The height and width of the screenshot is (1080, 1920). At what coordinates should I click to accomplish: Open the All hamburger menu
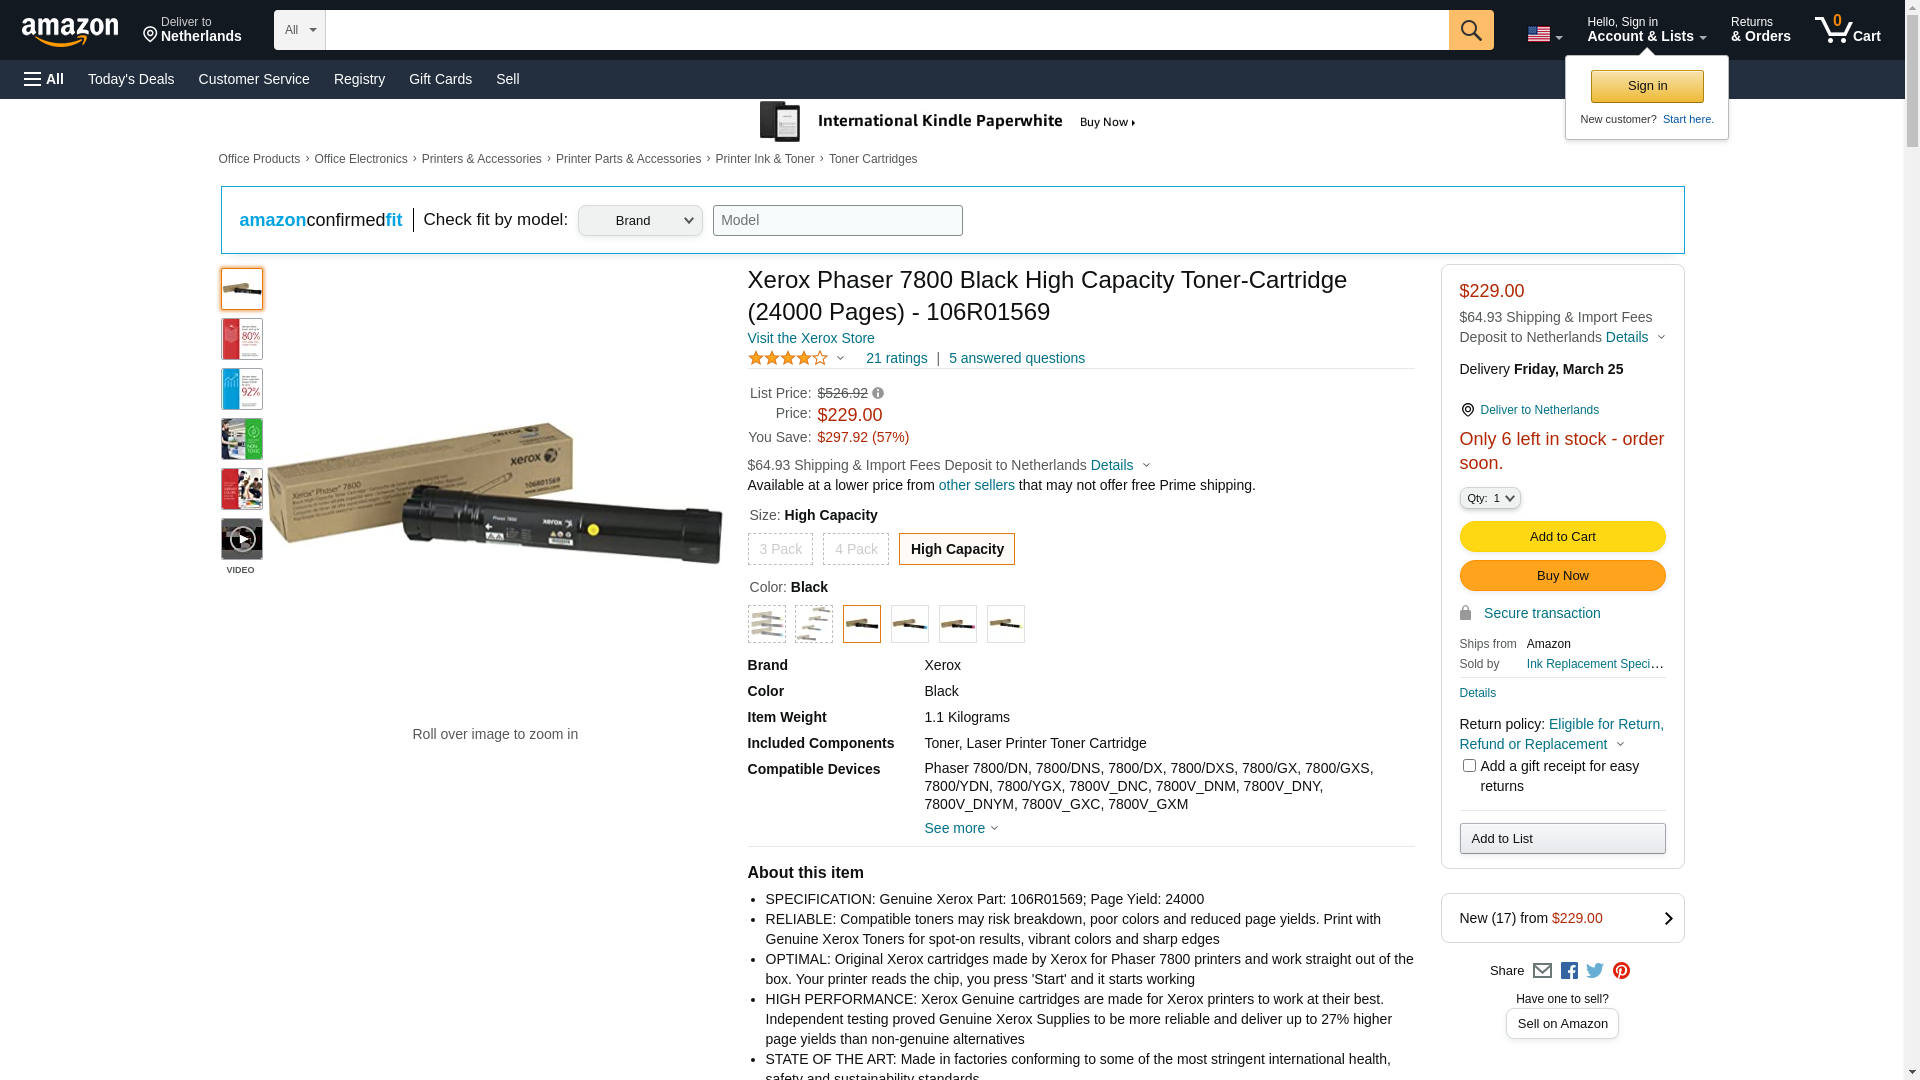point(44,79)
